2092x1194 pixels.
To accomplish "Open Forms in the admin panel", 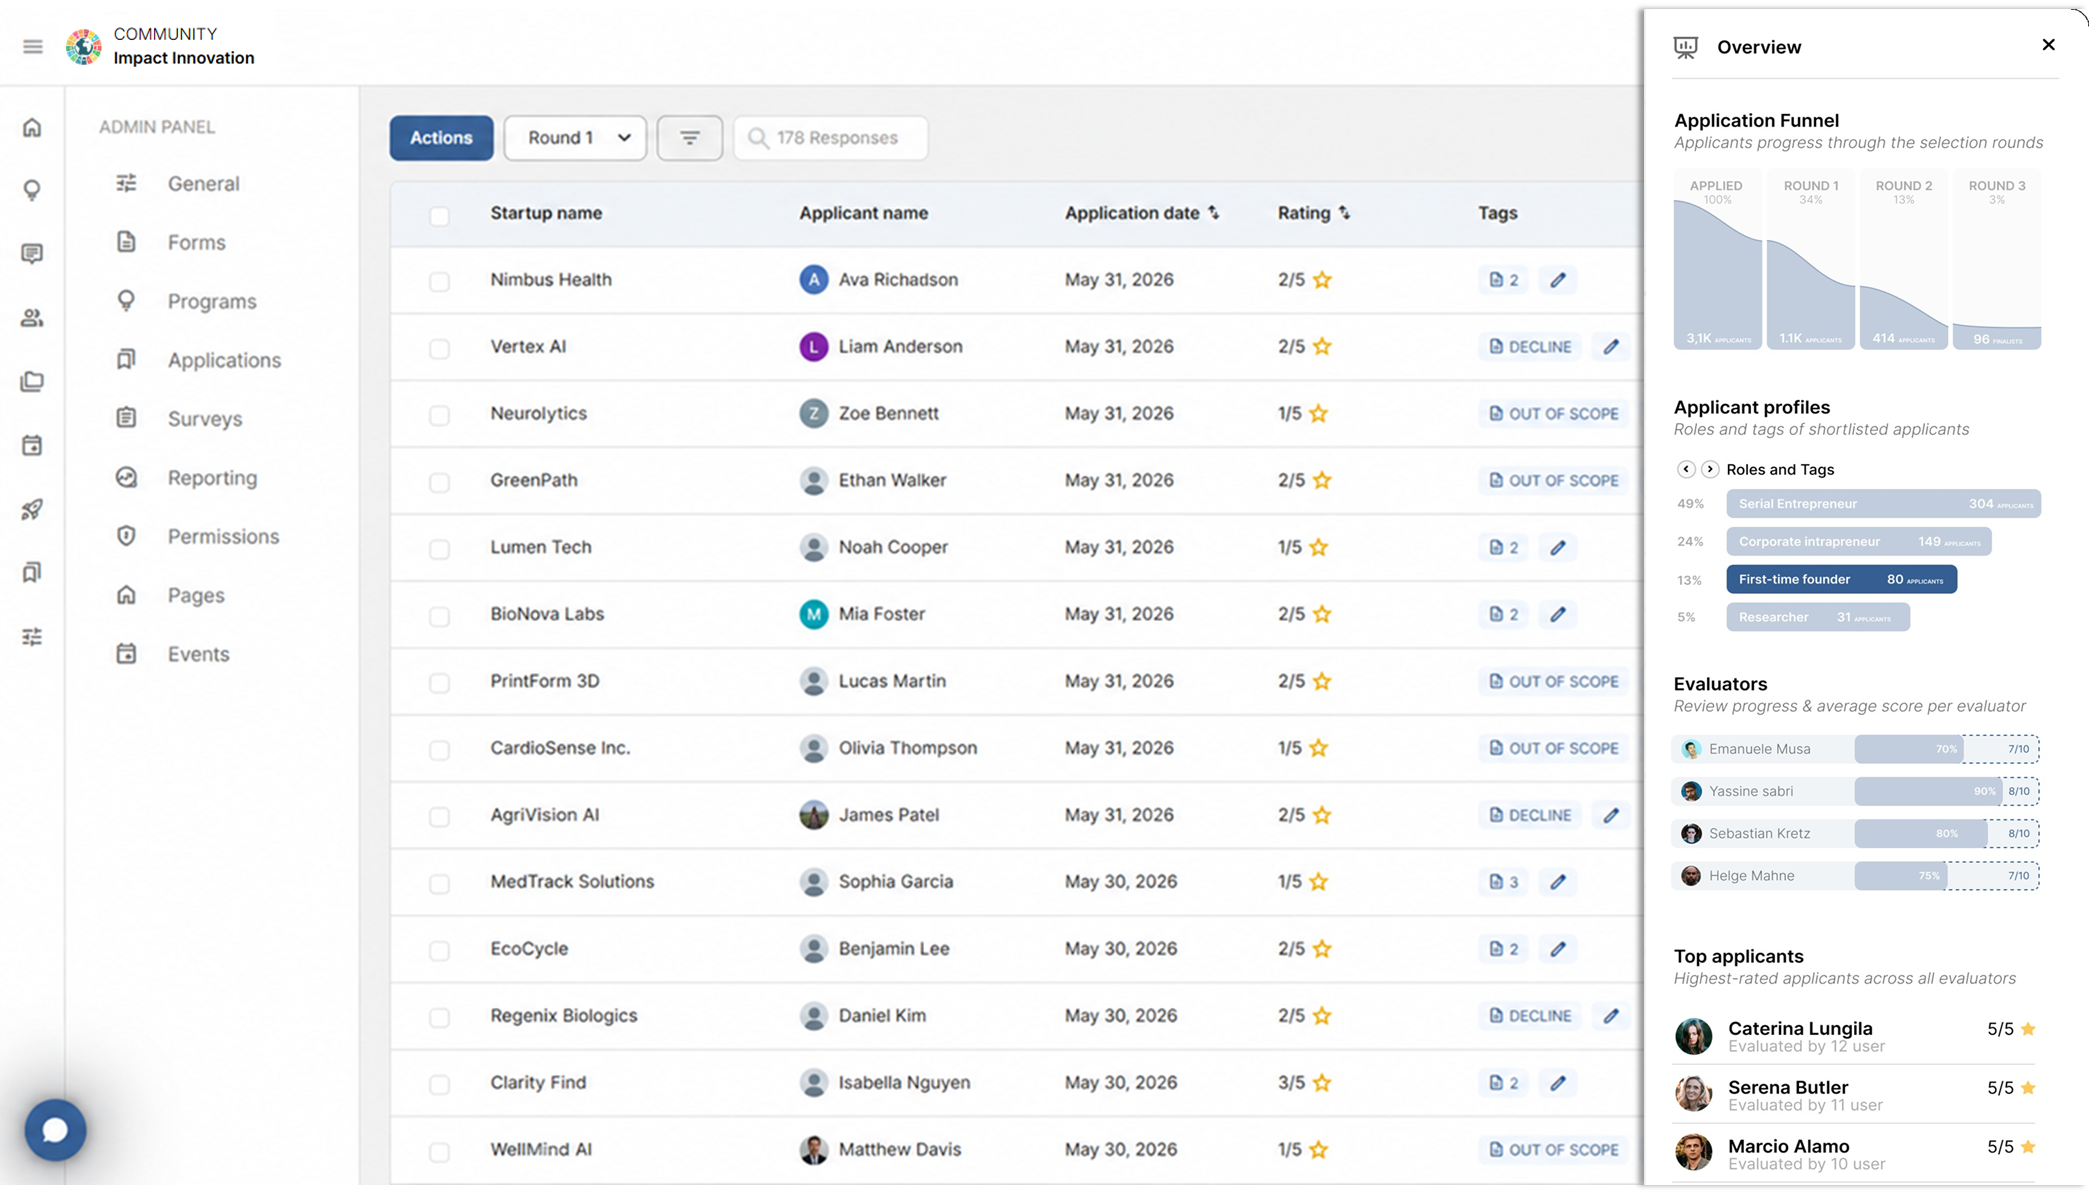I will tap(196, 243).
